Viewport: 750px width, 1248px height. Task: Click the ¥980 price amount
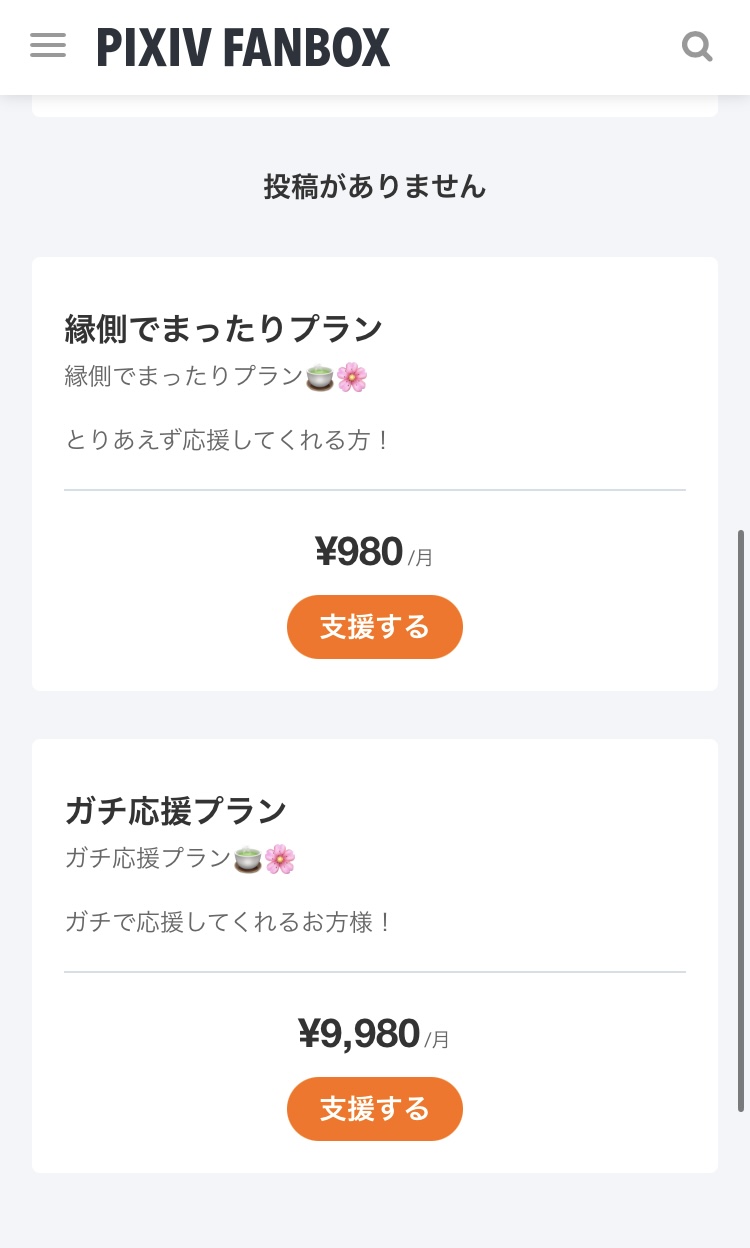(x=359, y=551)
